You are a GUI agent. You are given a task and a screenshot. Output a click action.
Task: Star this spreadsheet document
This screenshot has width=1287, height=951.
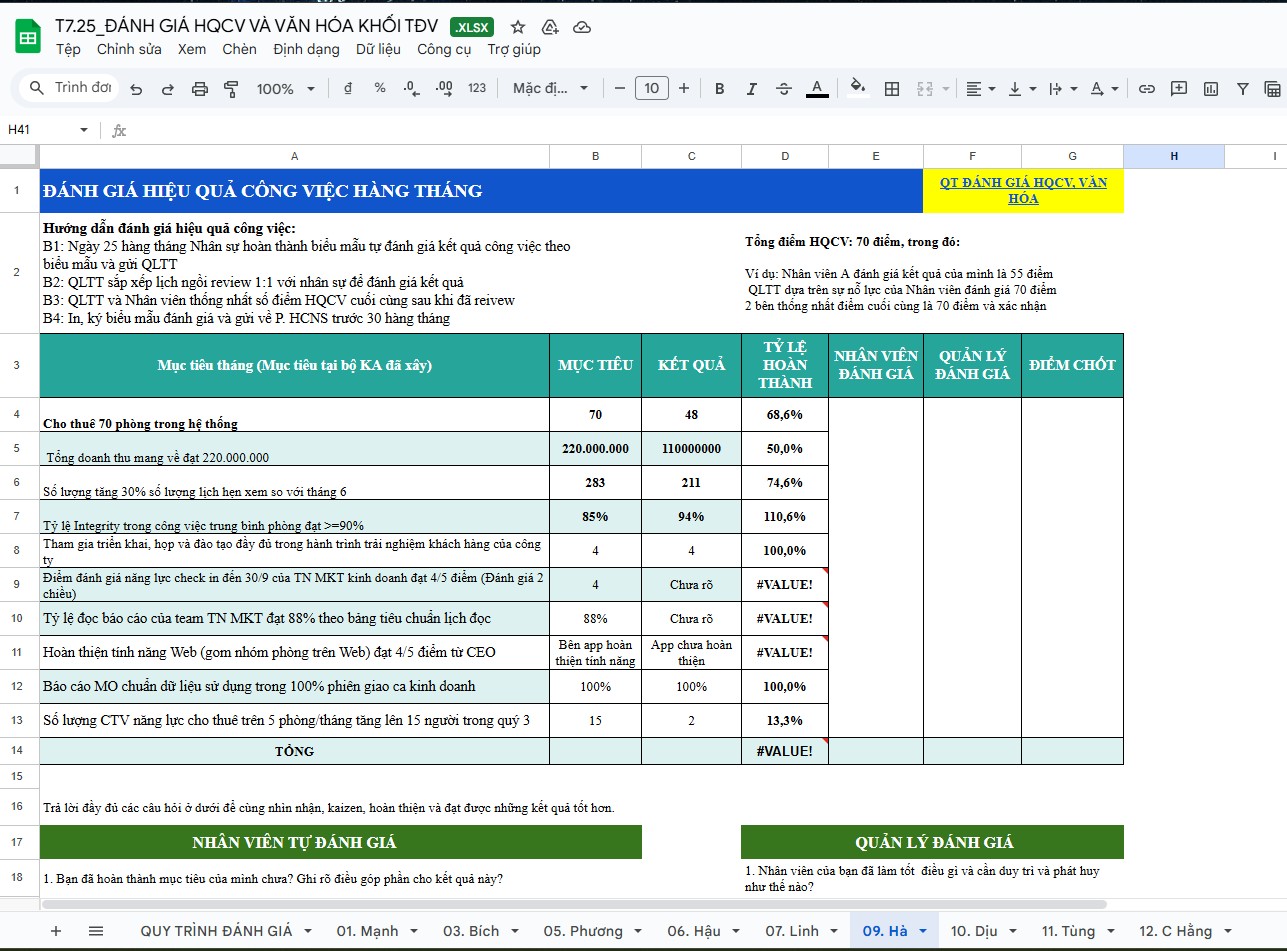pyautogui.click(x=518, y=27)
